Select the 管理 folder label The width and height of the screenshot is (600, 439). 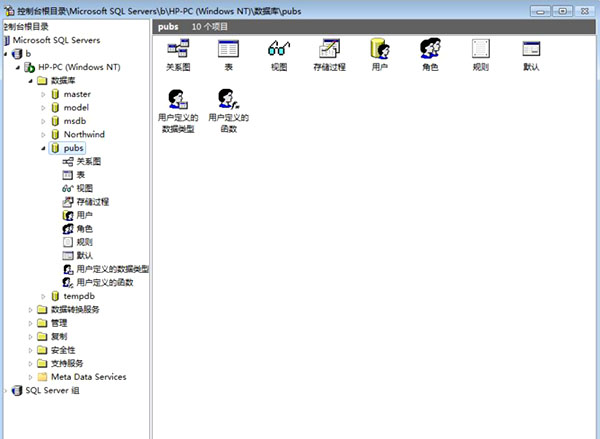tap(59, 323)
